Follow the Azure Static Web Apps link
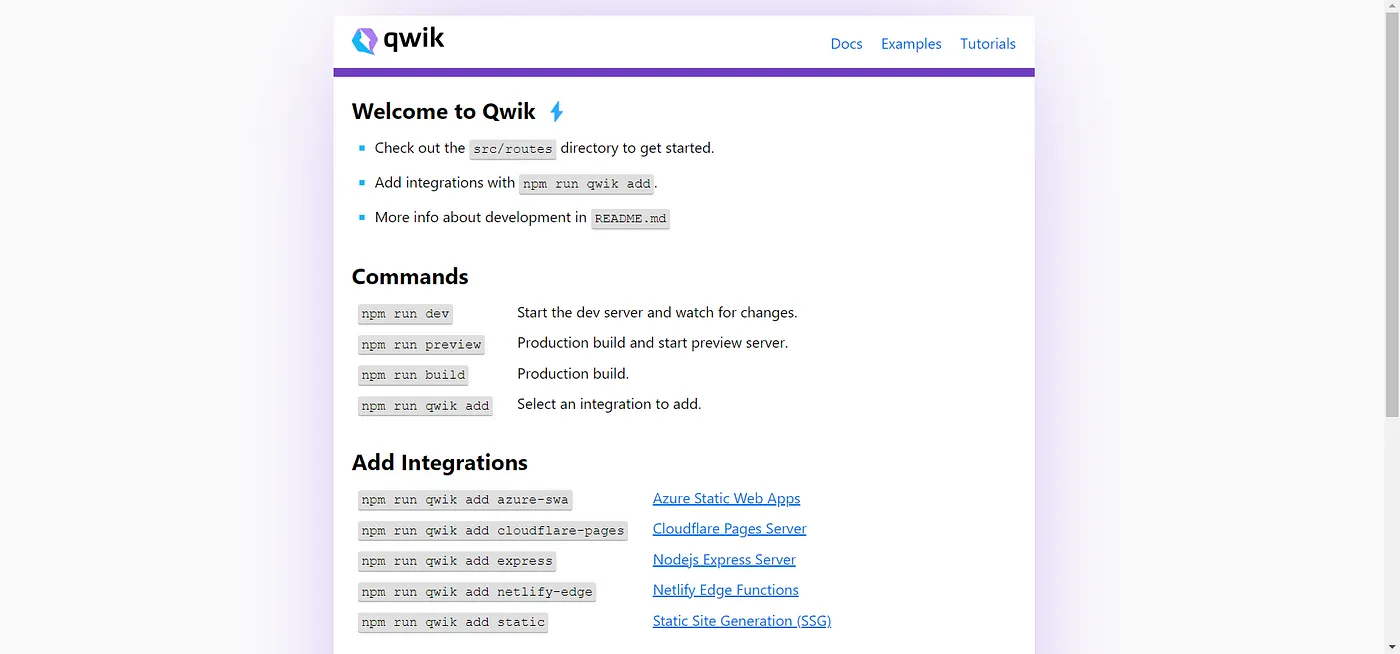Image resolution: width=1400 pixels, height=654 pixels. coord(726,498)
